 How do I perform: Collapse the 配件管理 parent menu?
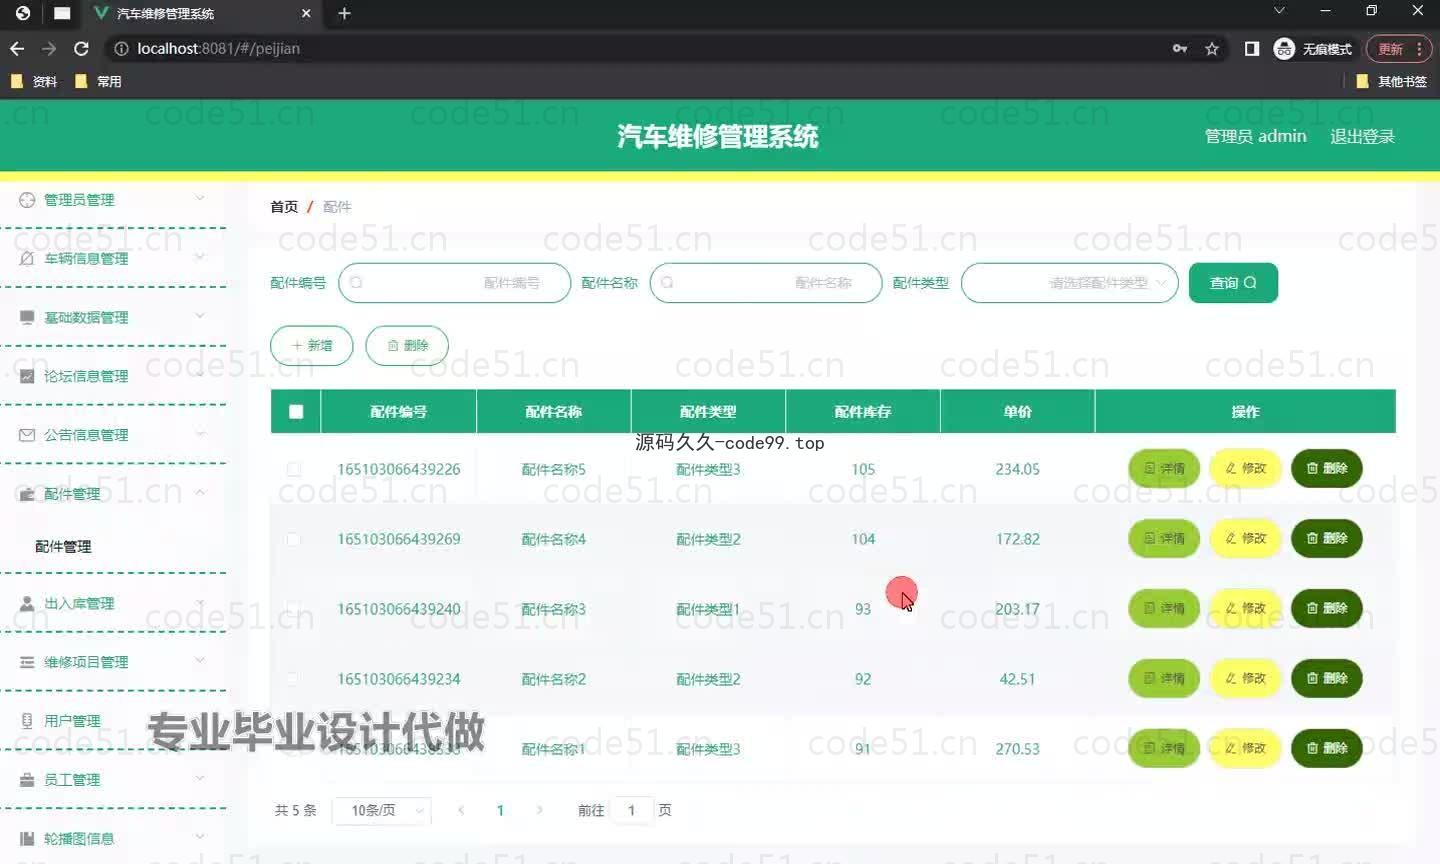[x=113, y=493]
